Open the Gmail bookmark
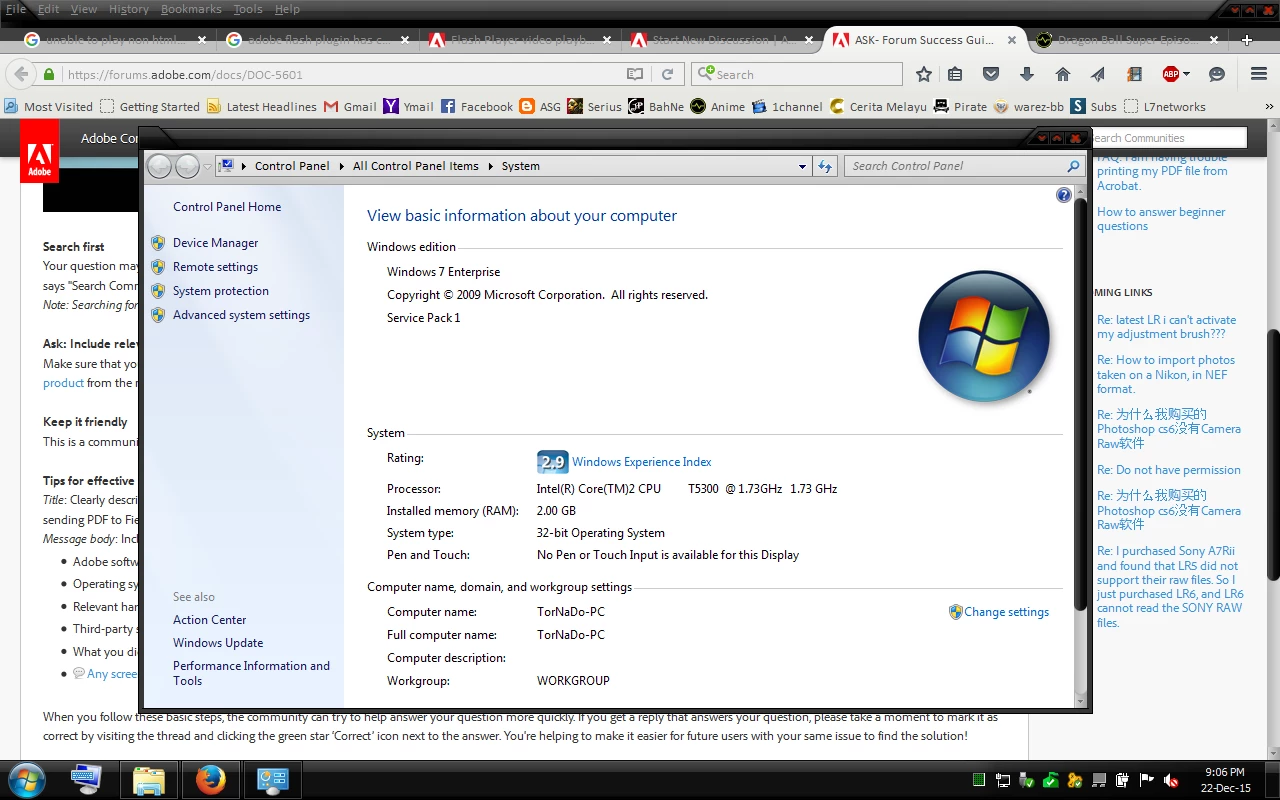Screen dimensions: 1280x800 point(350,106)
